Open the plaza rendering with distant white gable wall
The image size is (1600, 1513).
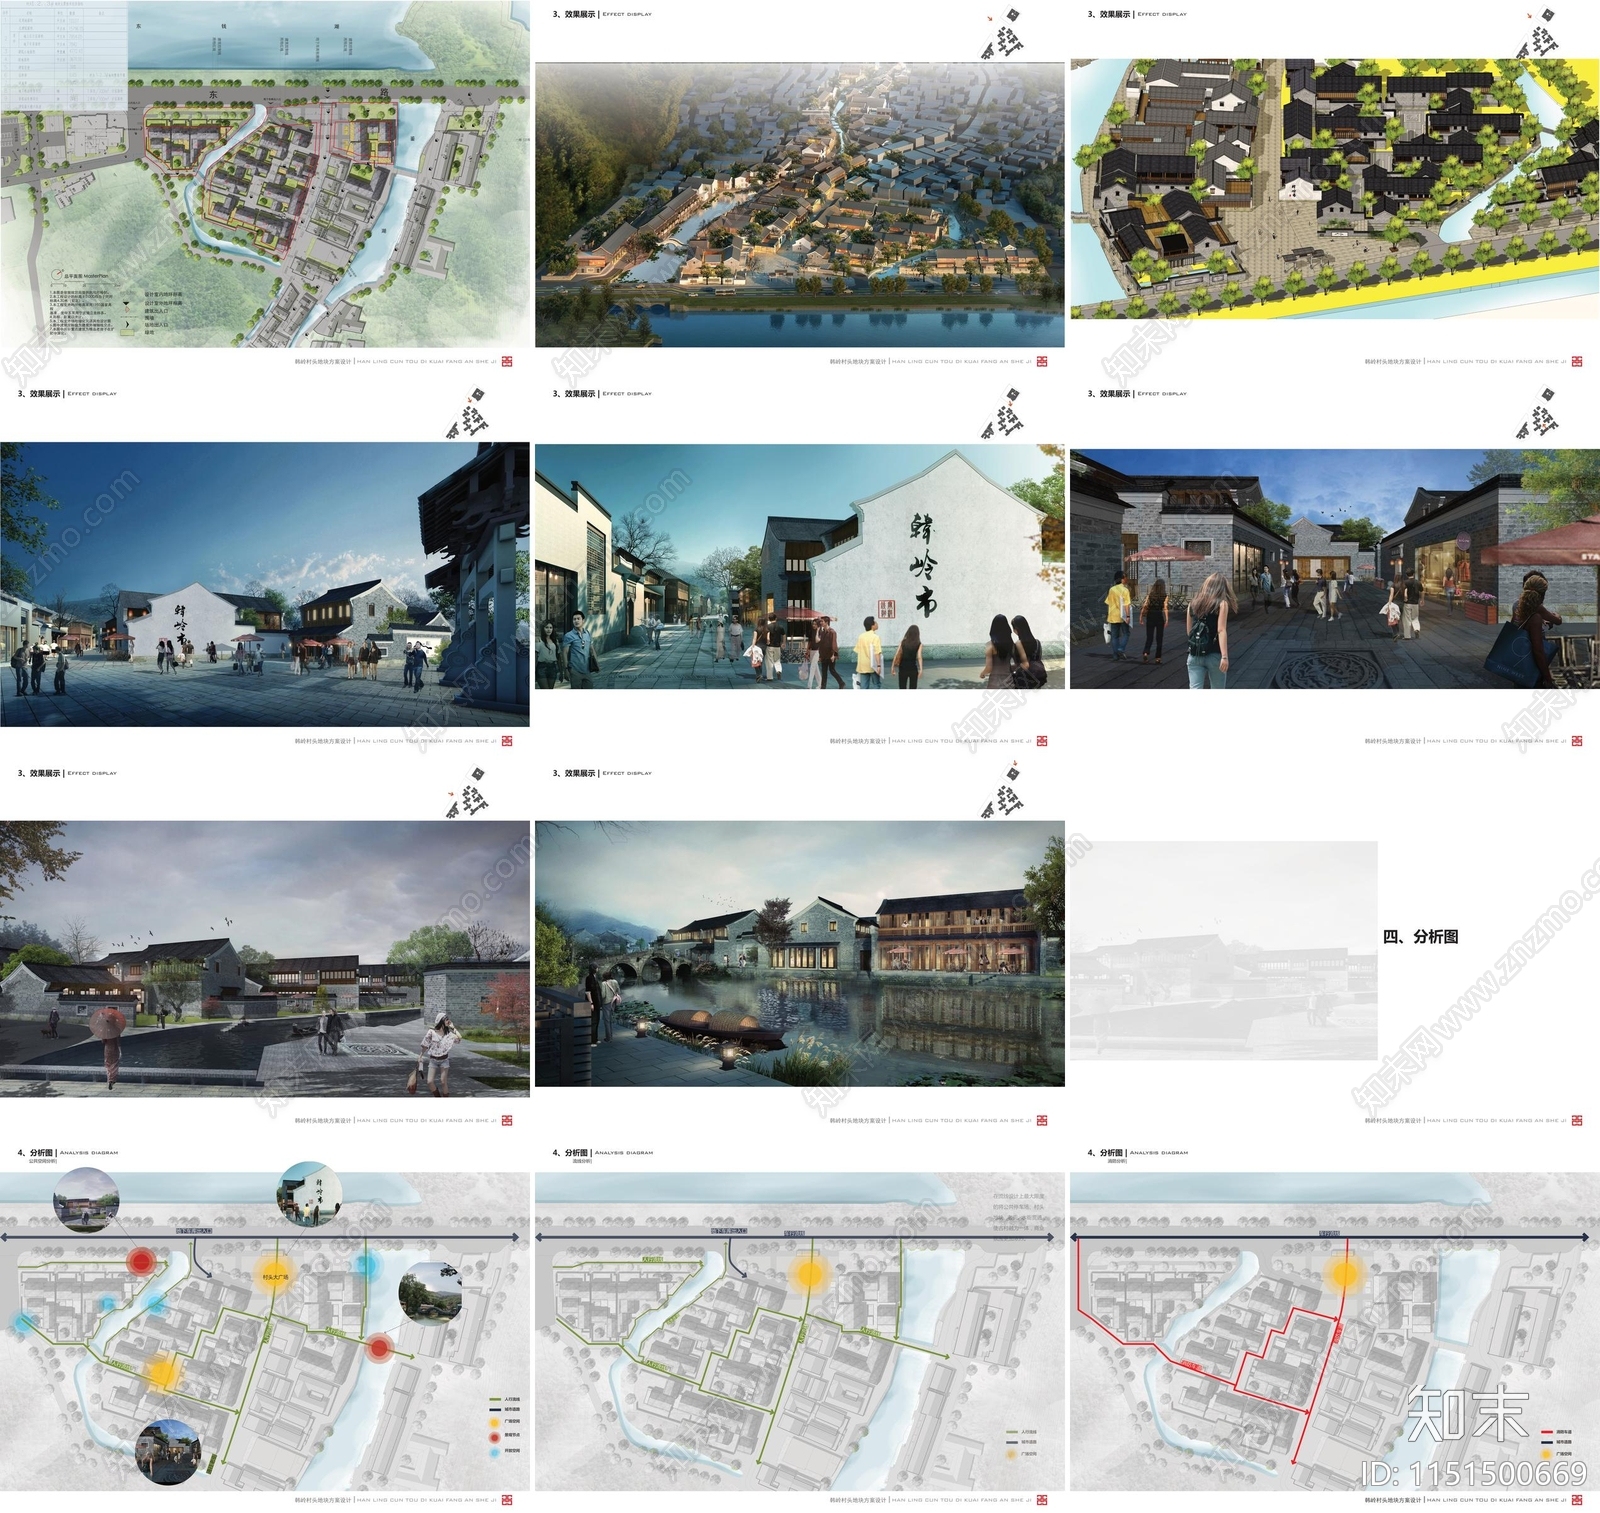coord(265,584)
